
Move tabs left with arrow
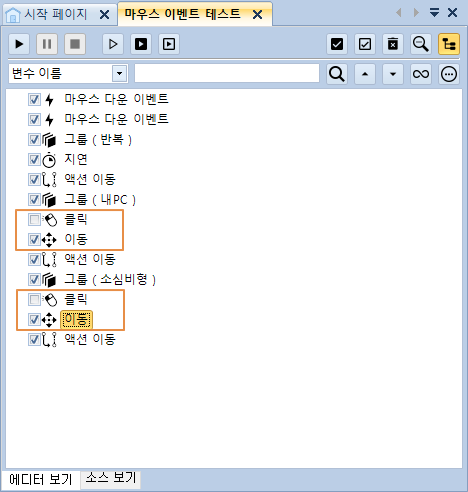coord(399,13)
